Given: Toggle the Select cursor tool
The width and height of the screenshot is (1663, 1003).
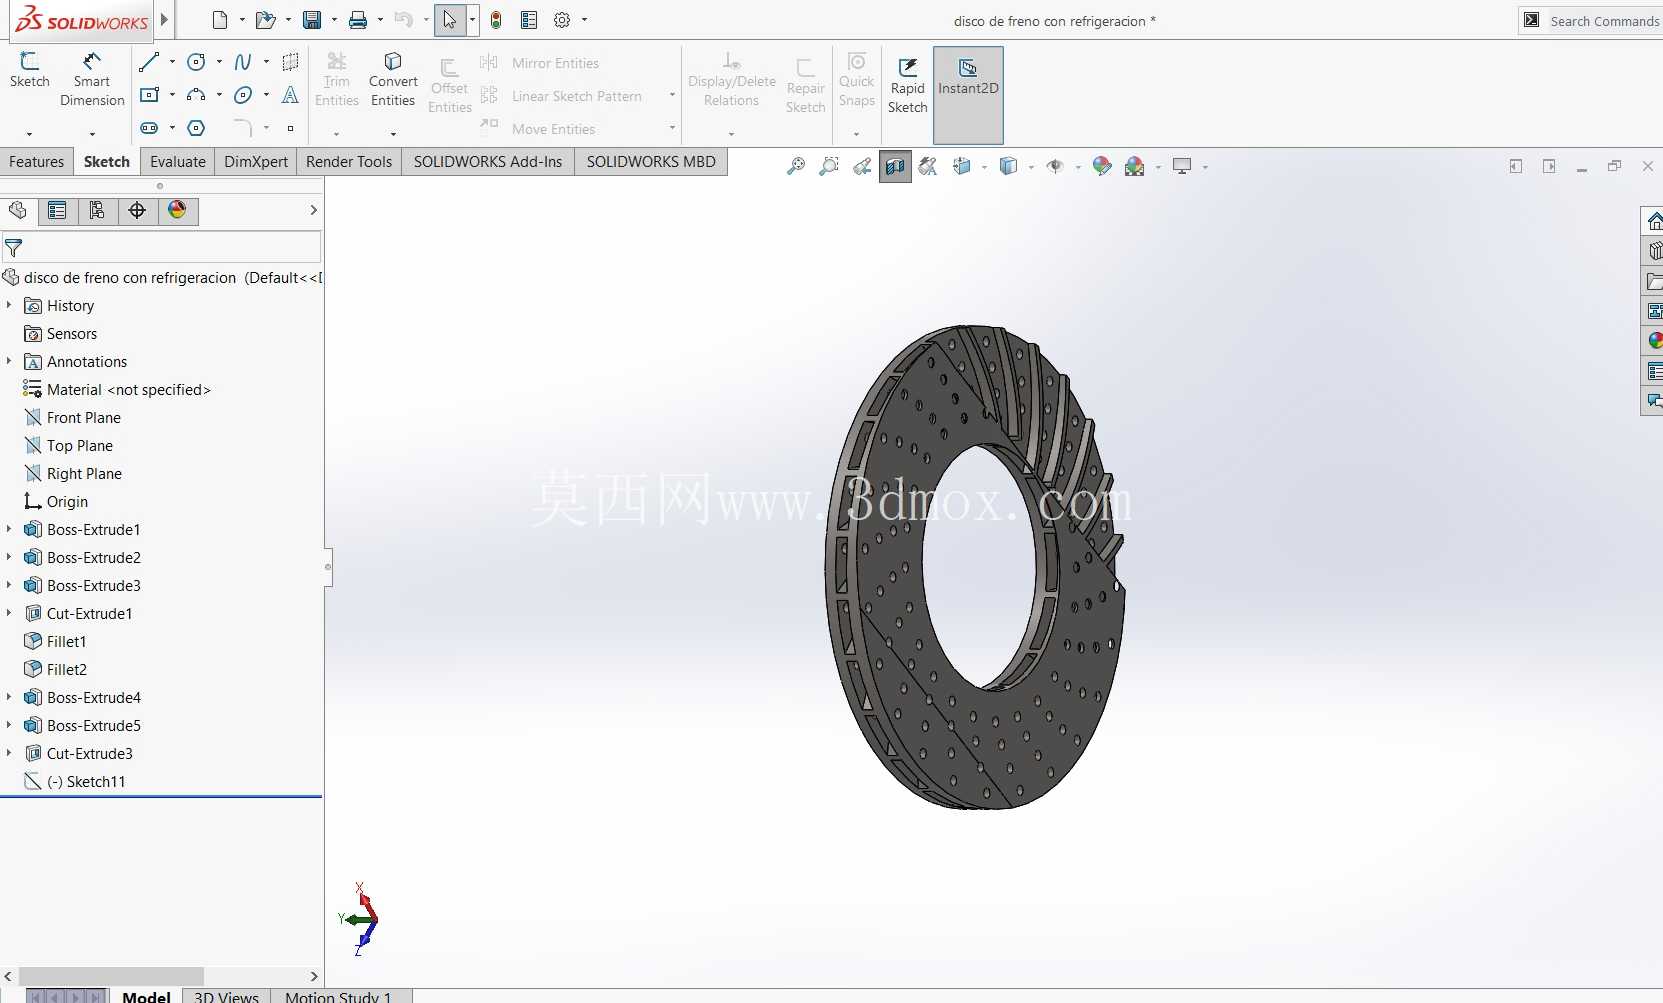Looking at the screenshot, I should pos(450,20).
